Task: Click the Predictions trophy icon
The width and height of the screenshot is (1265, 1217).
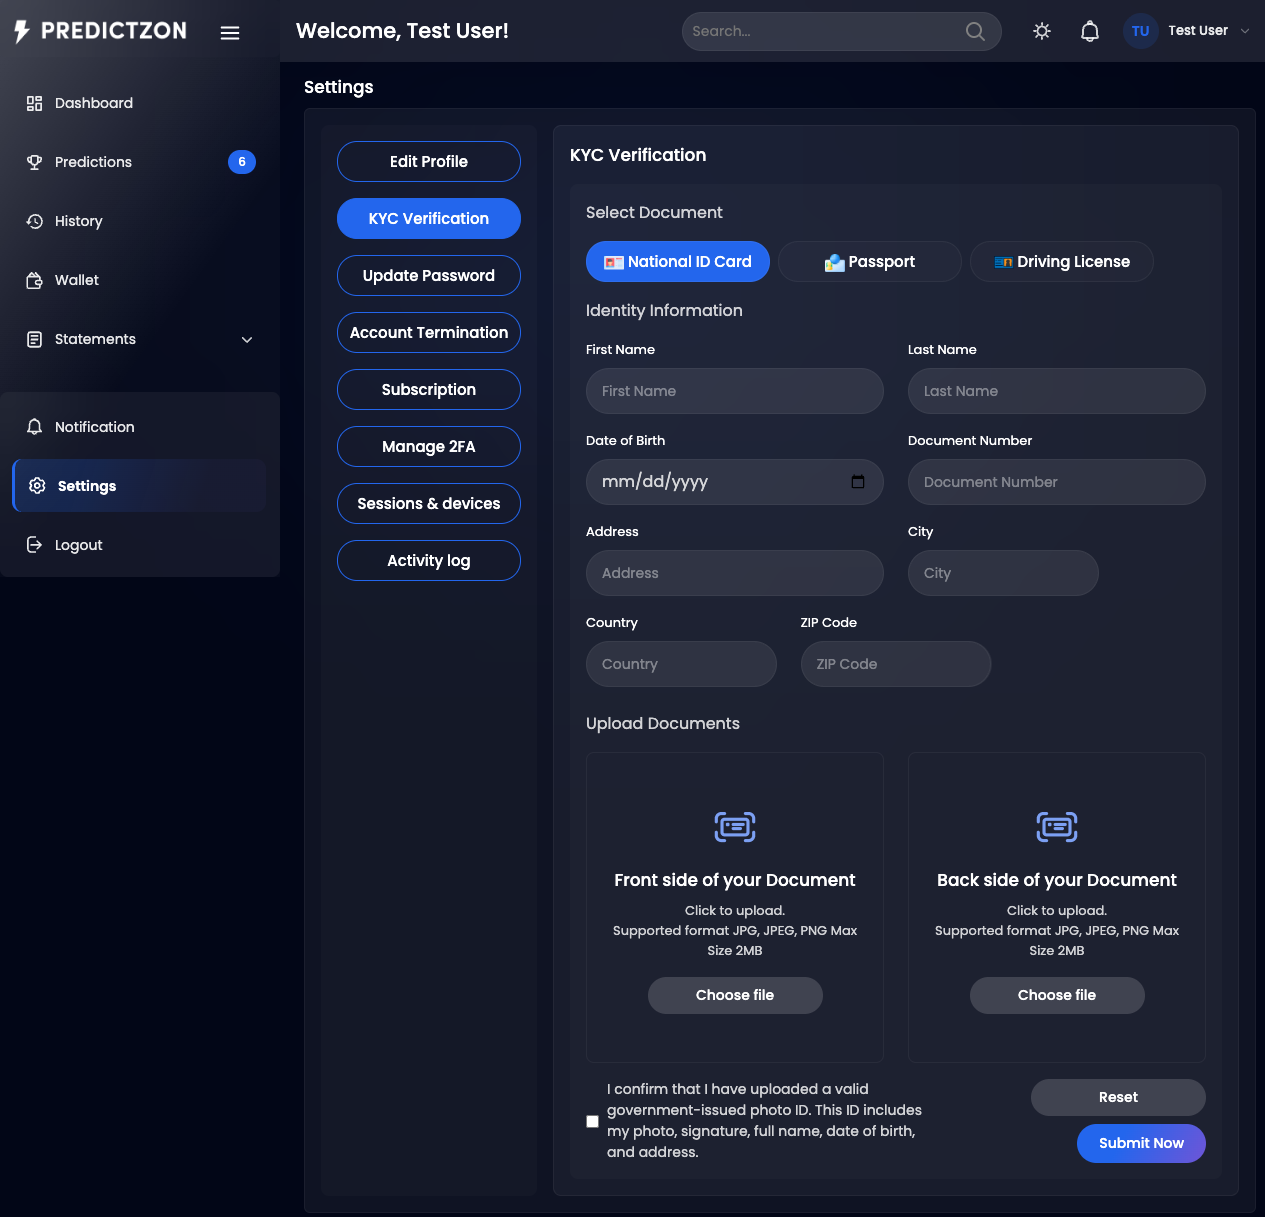Action: pyautogui.click(x=34, y=162)
